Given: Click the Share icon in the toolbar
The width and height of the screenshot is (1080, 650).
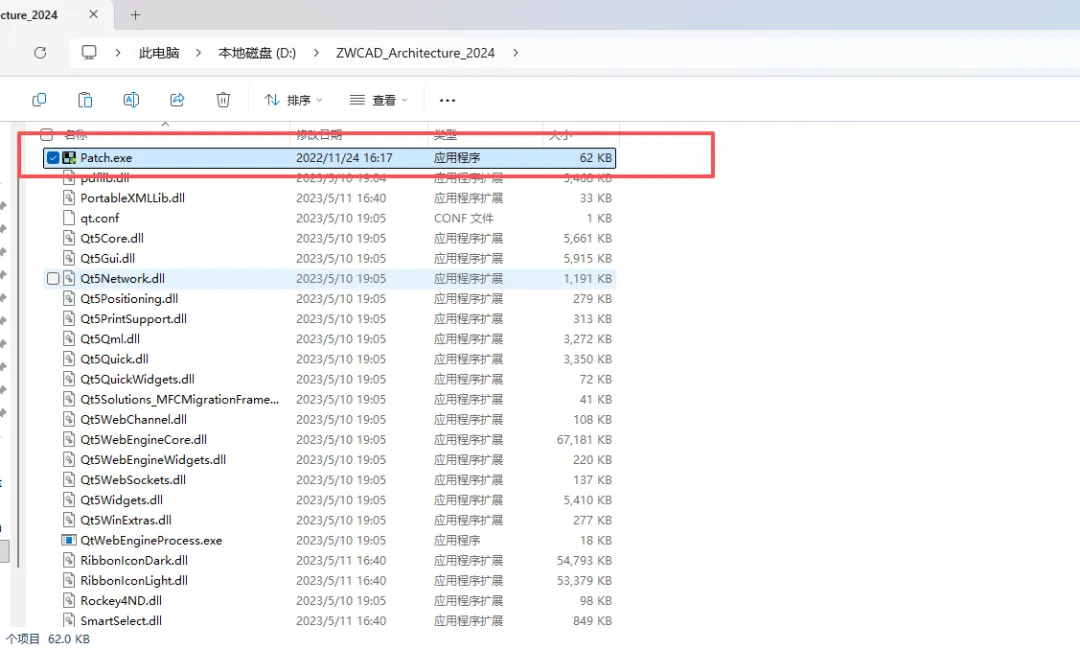Looking at the screenshot, I should (177, 100).
